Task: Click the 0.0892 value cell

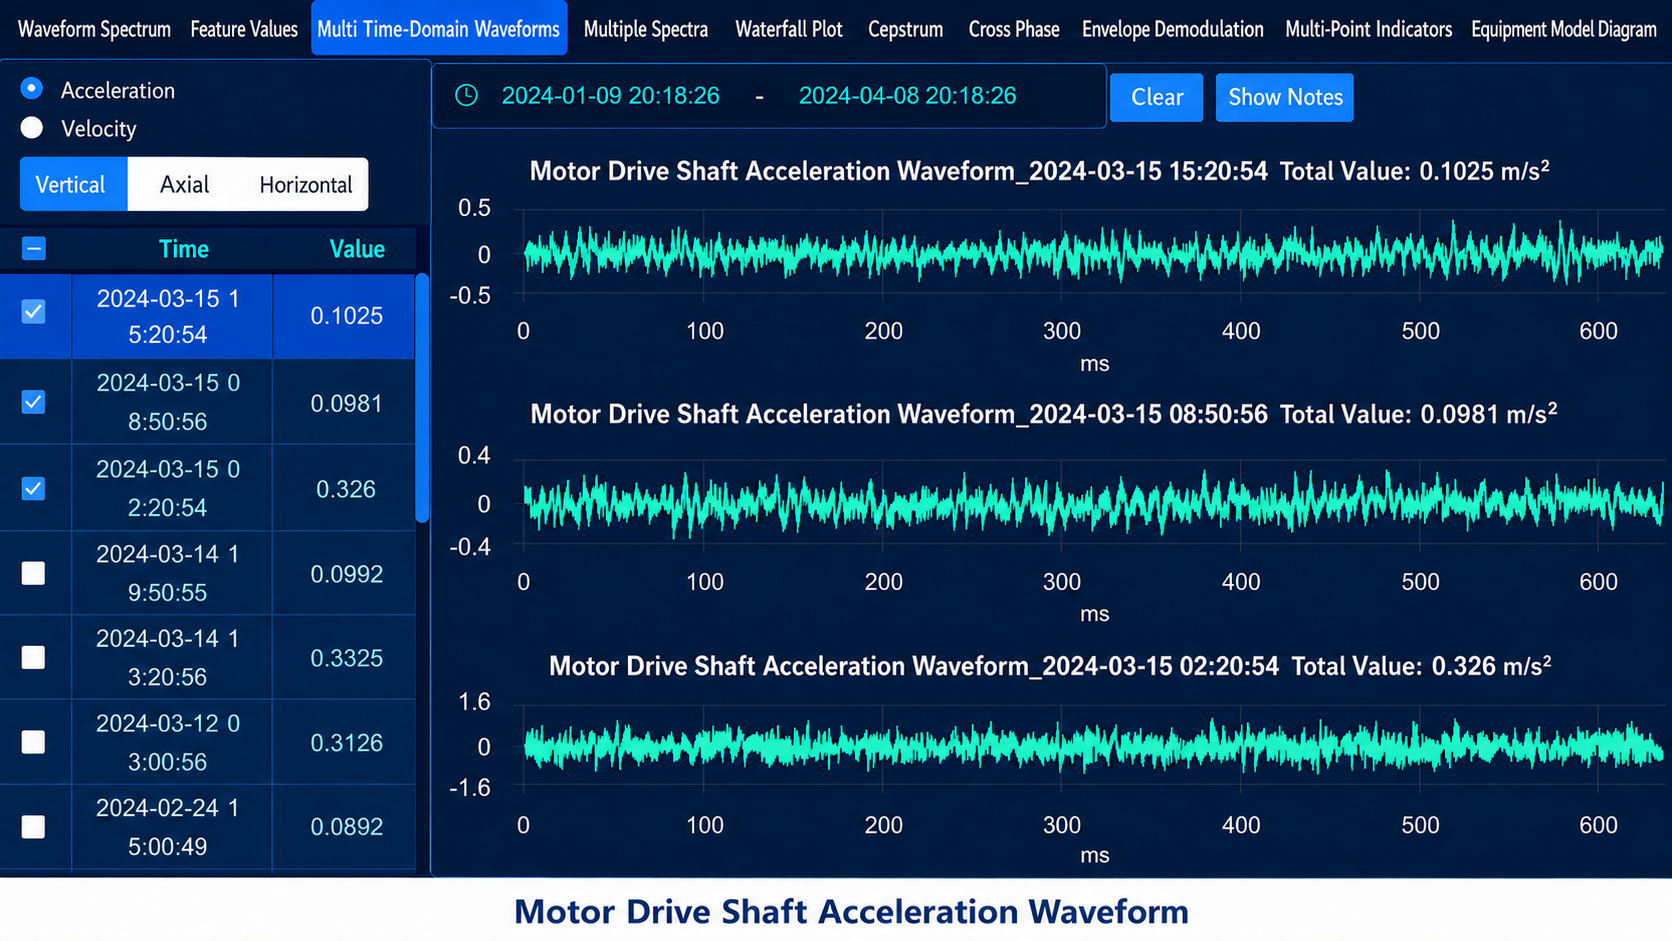Action: (344, 827)
